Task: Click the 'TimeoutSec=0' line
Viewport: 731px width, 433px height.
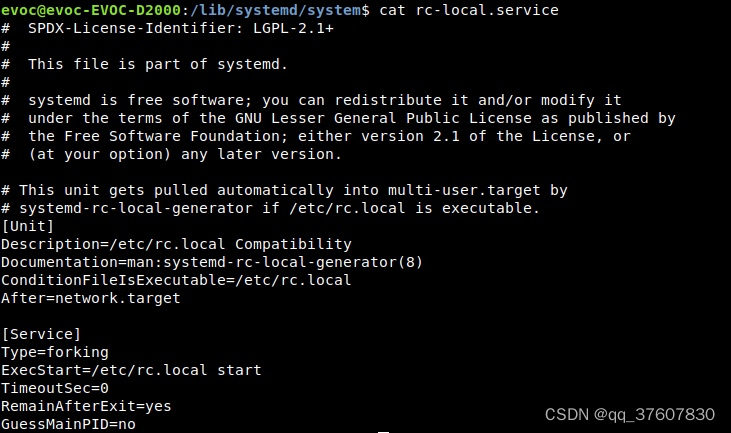Action: (x=55, y=388)
